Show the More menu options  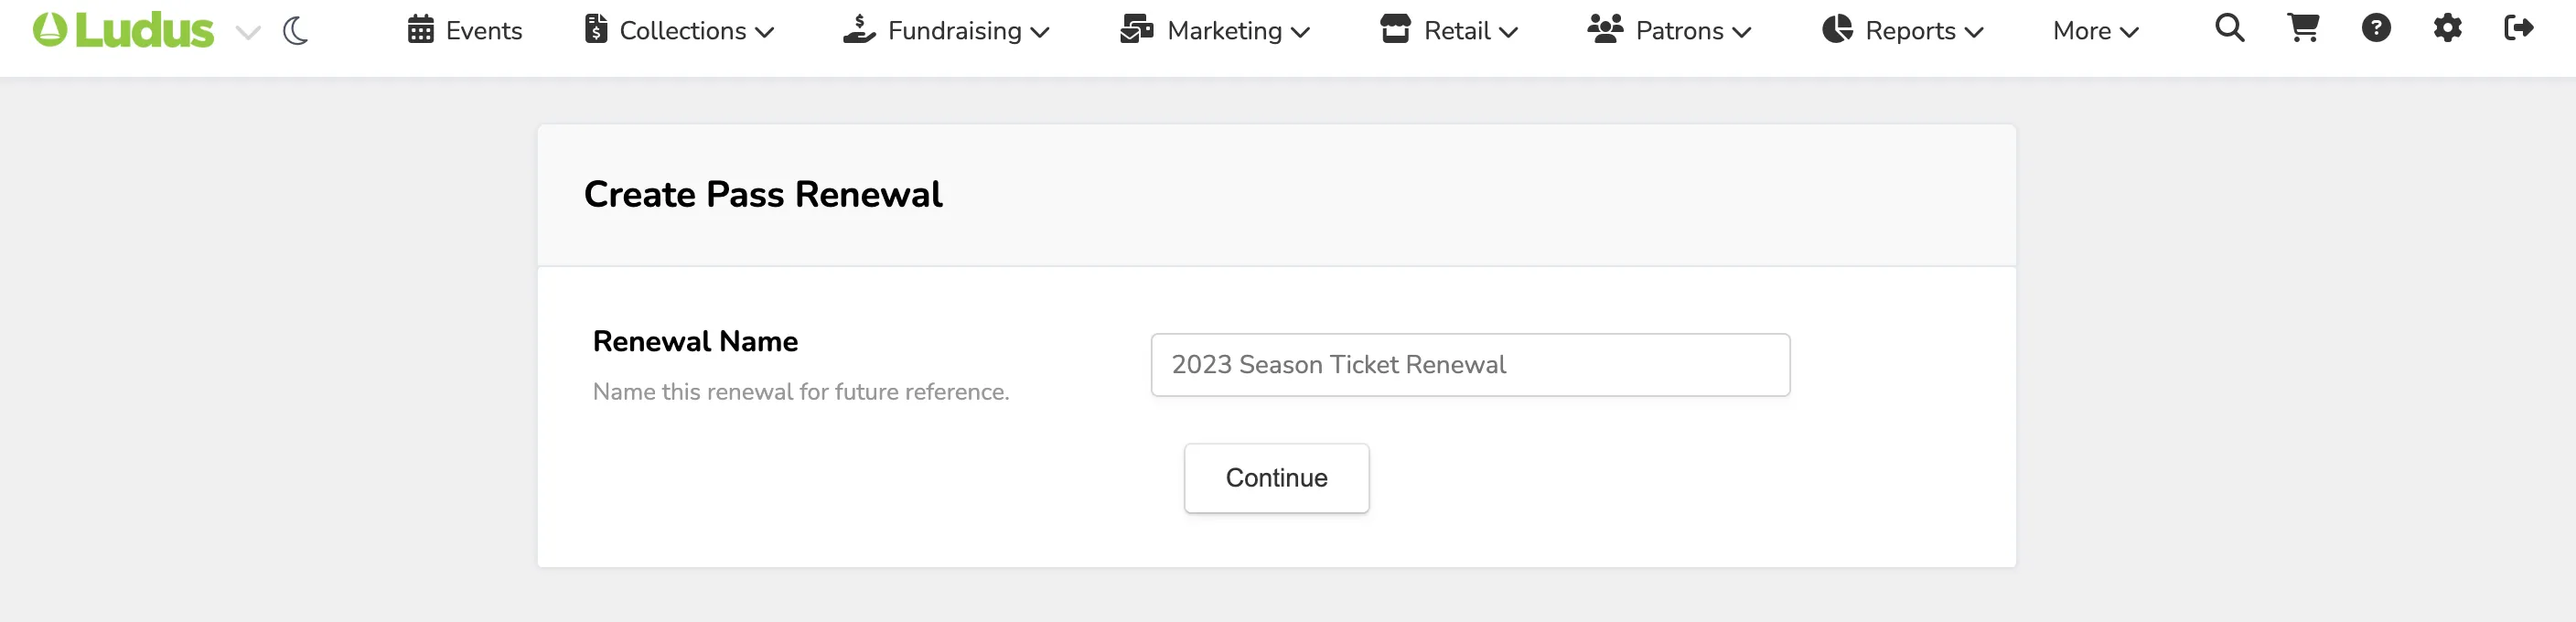tap(2096, 31)
